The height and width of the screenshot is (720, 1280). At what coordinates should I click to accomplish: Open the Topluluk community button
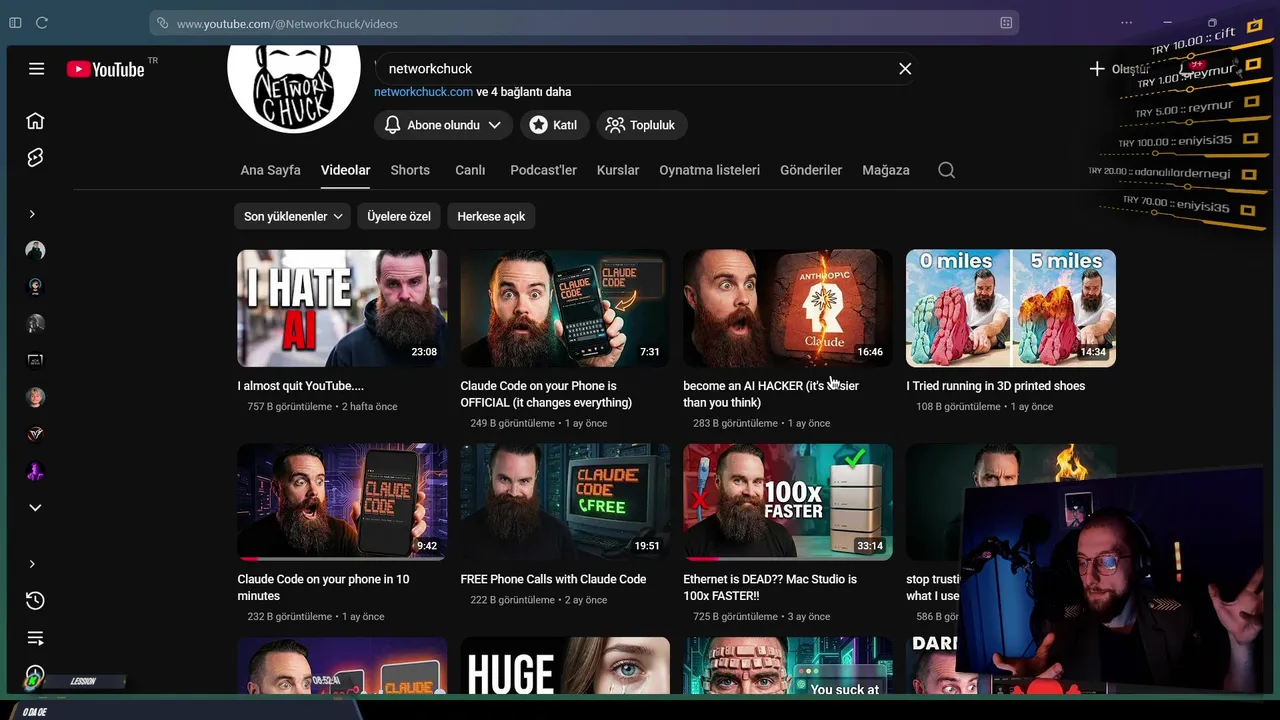[x=642, y=125]
